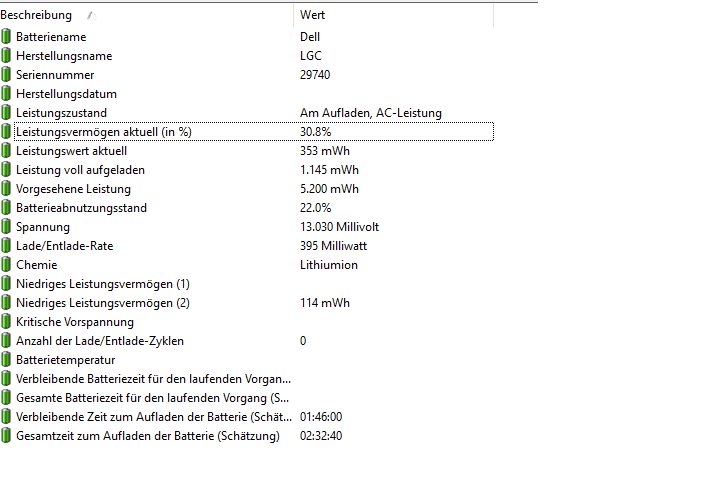Select the Chemie row label

point(36,265)
